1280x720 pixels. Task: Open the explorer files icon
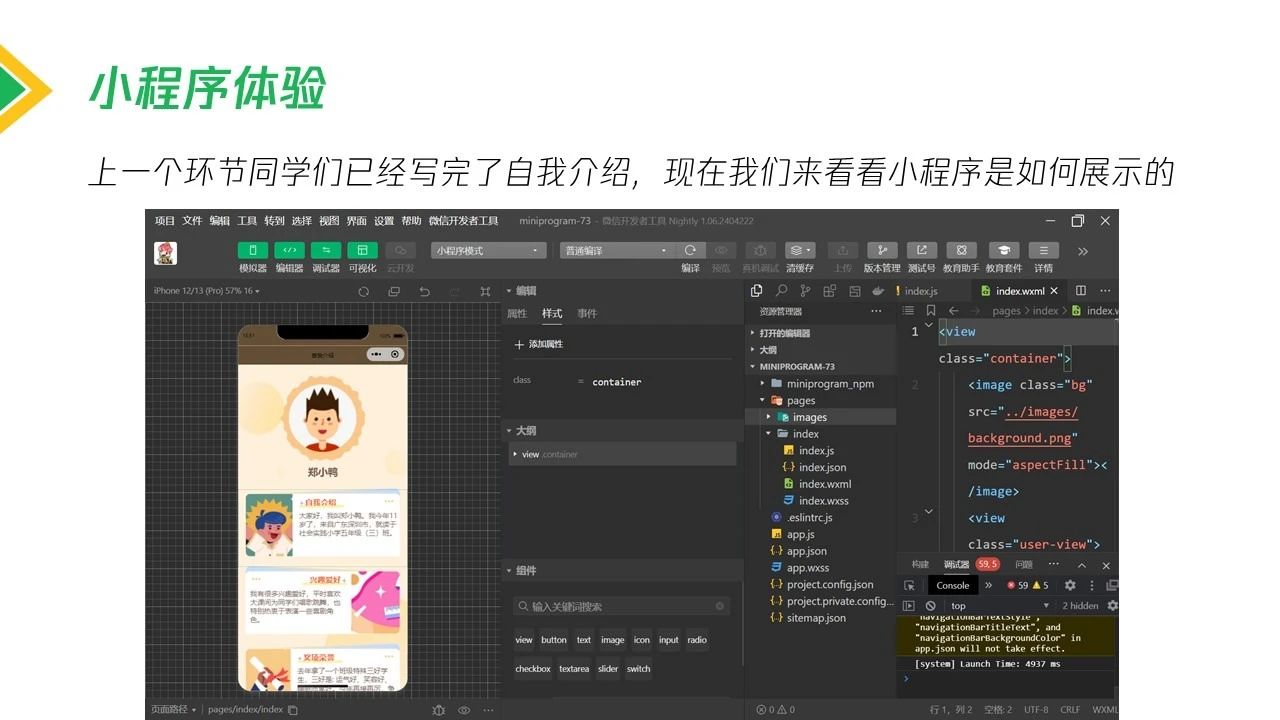(x=756, y=291)
